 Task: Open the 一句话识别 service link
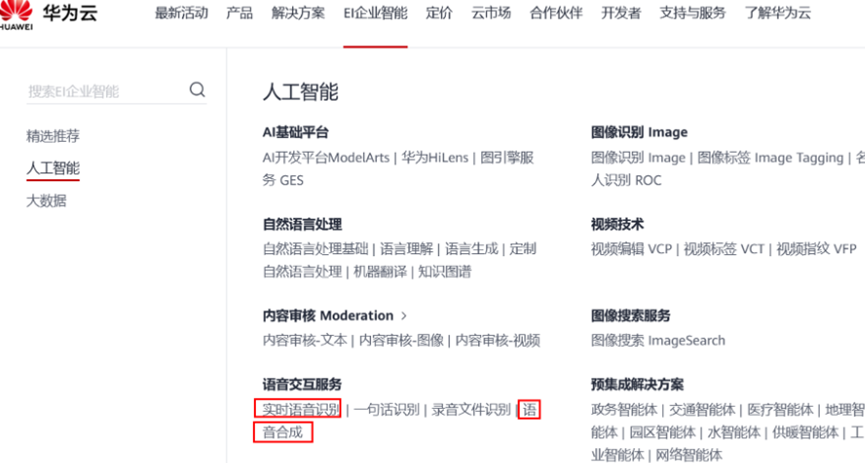point(386,409)
